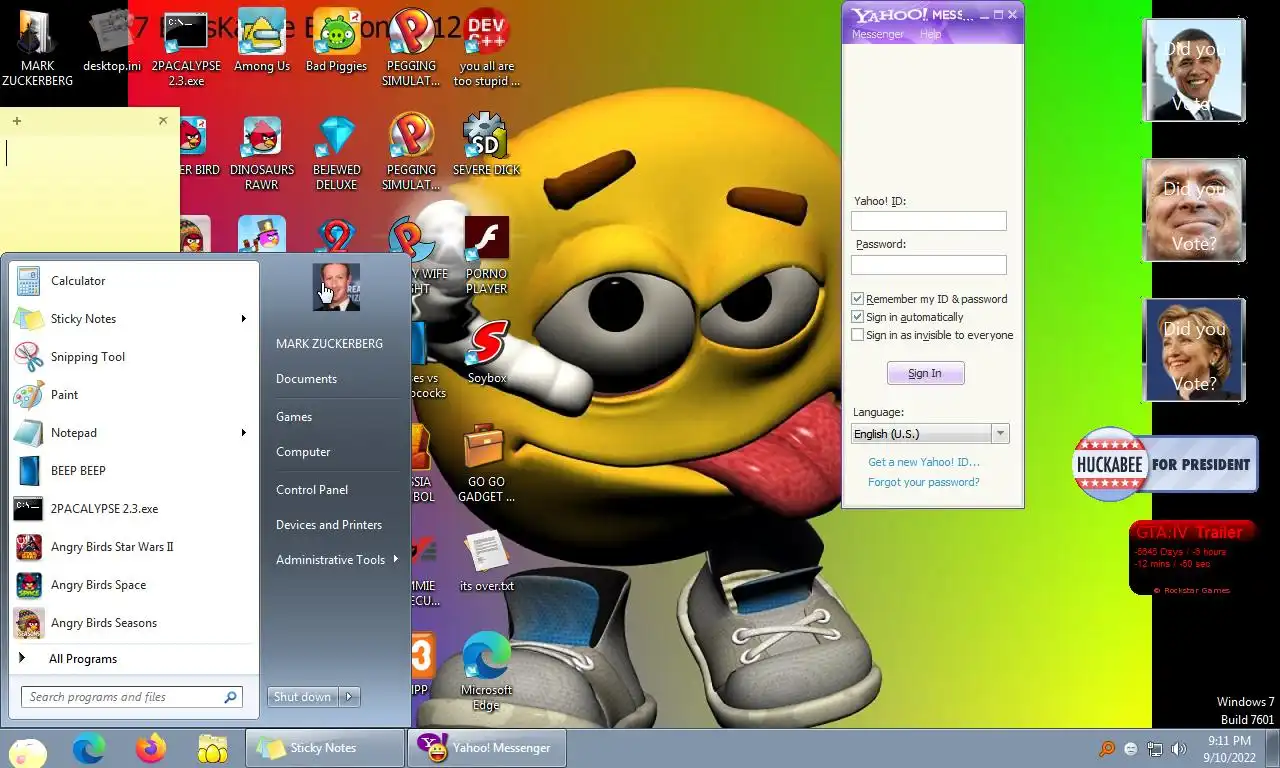Select the desktop.ini file icon
The image size is (1280, 768).
(112, 42)
